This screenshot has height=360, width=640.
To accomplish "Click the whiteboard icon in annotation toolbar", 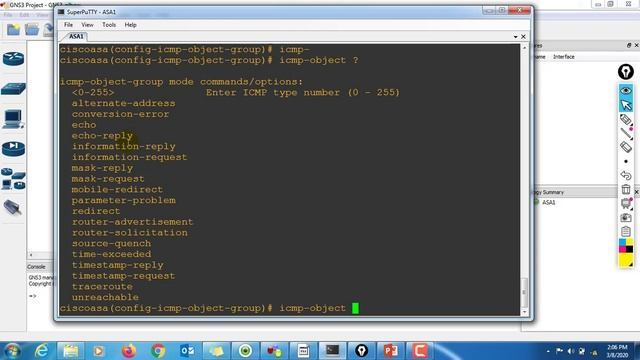I will [x=626, y=203].
